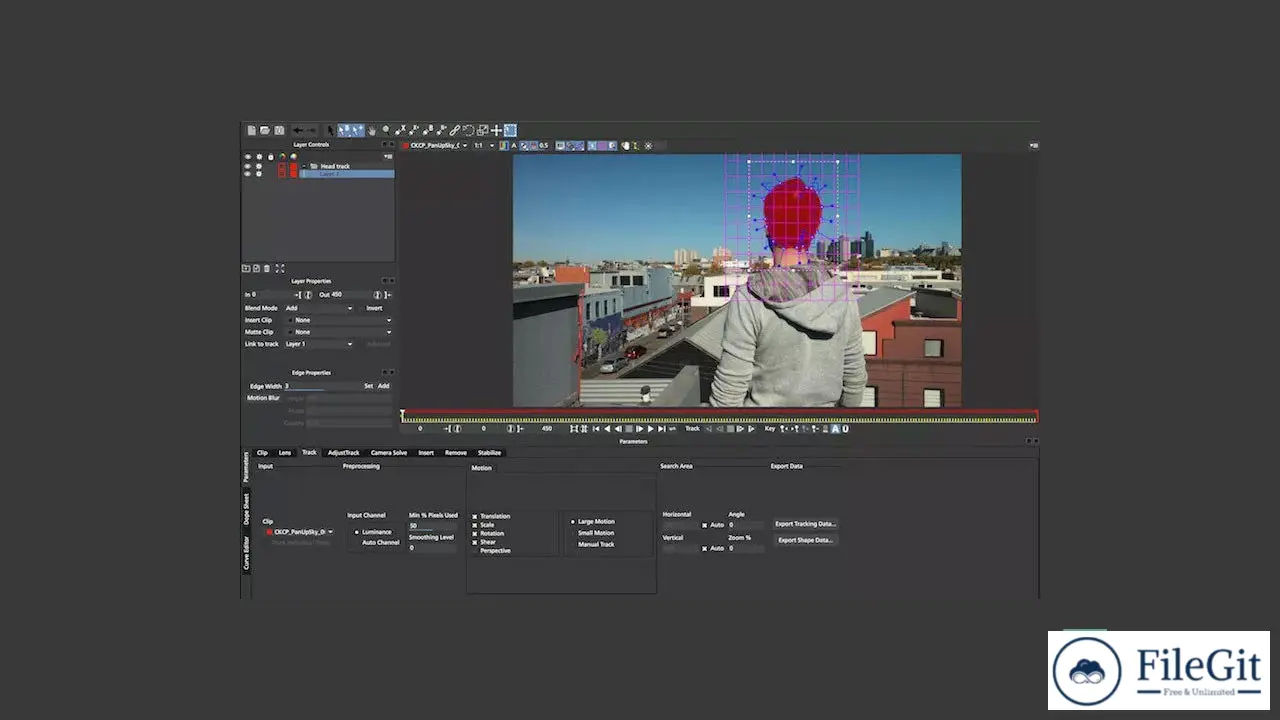Image resolution: width=1280 pixels, height=720 pixels.
Task: Toggle the Translation checkbox
Action: [x=474, y=517]
